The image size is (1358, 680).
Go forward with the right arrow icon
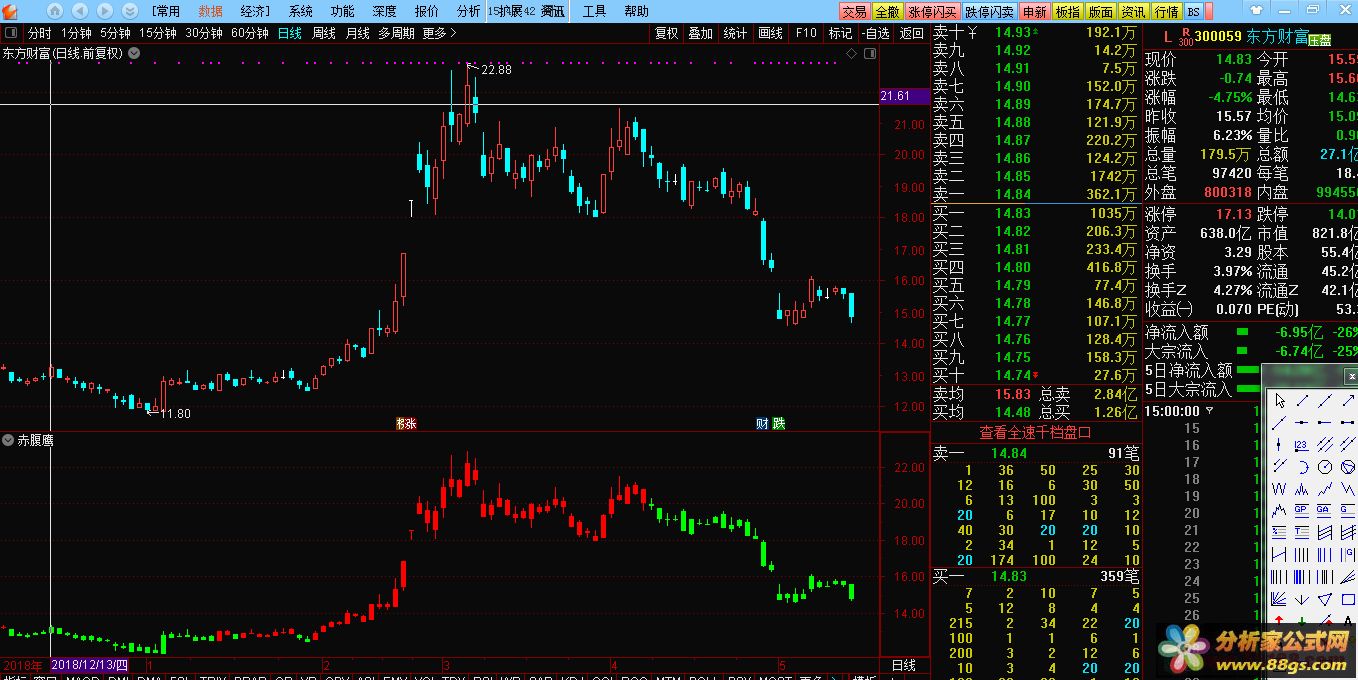click(x=103, y=11)
